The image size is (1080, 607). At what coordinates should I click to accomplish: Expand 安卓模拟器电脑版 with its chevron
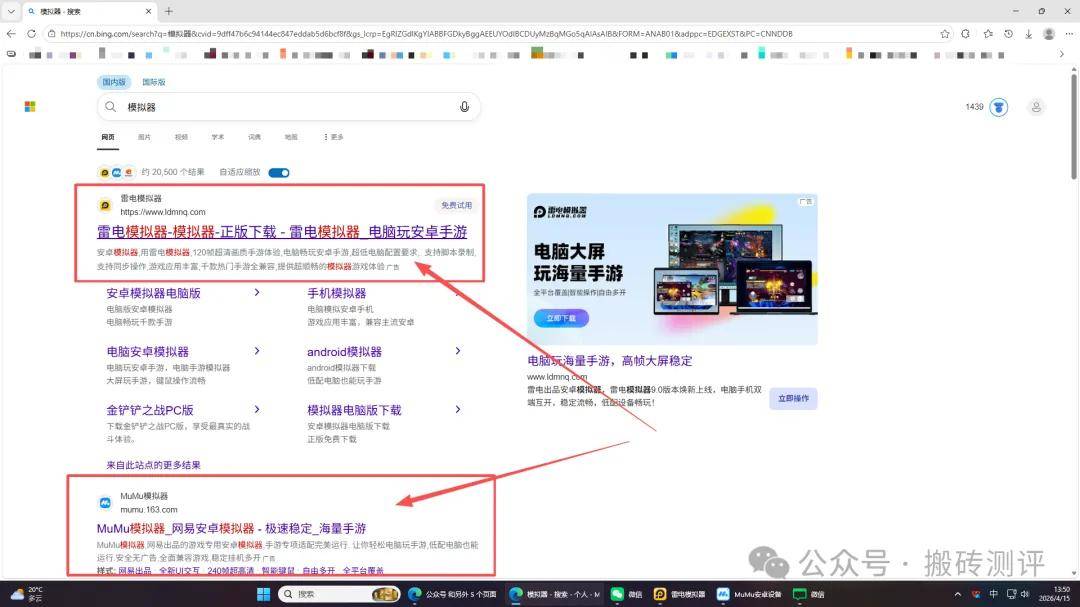257,292
